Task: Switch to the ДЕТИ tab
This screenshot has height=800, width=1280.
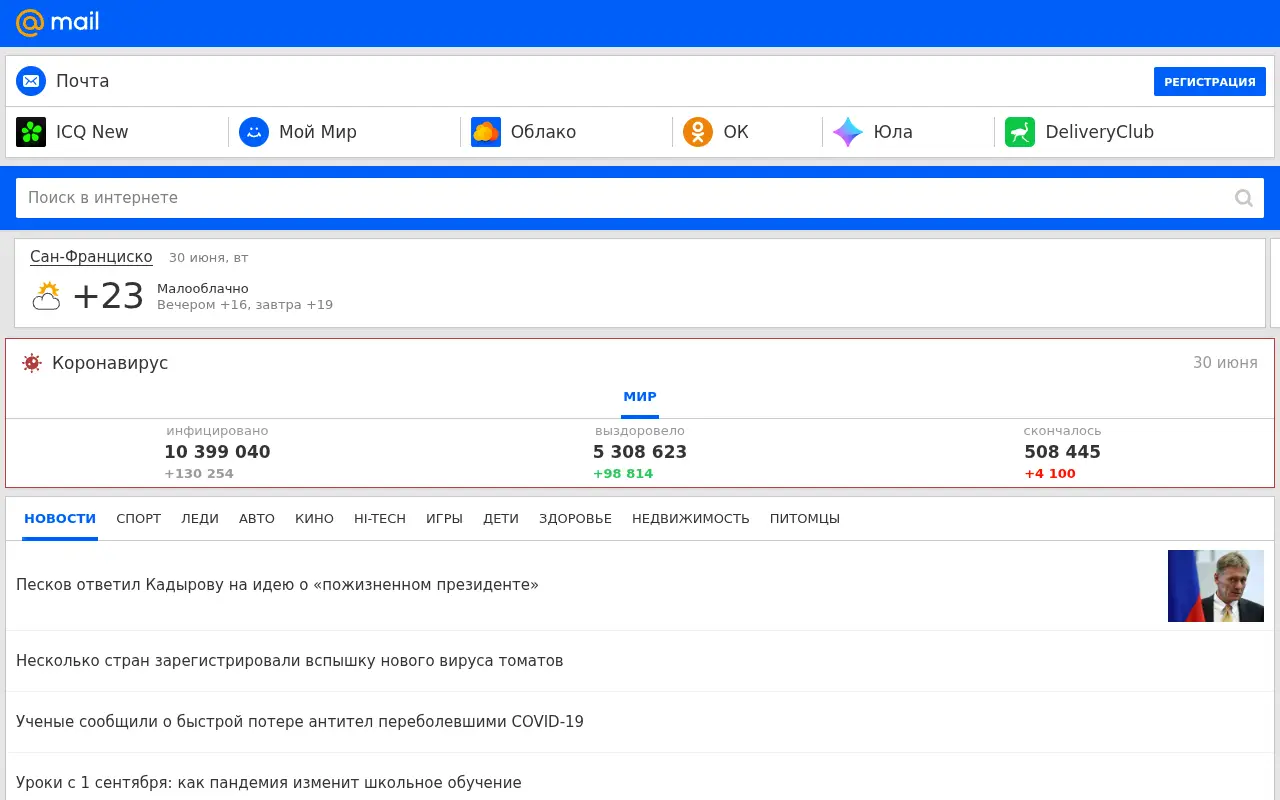Action: click(x=501, y=519)
